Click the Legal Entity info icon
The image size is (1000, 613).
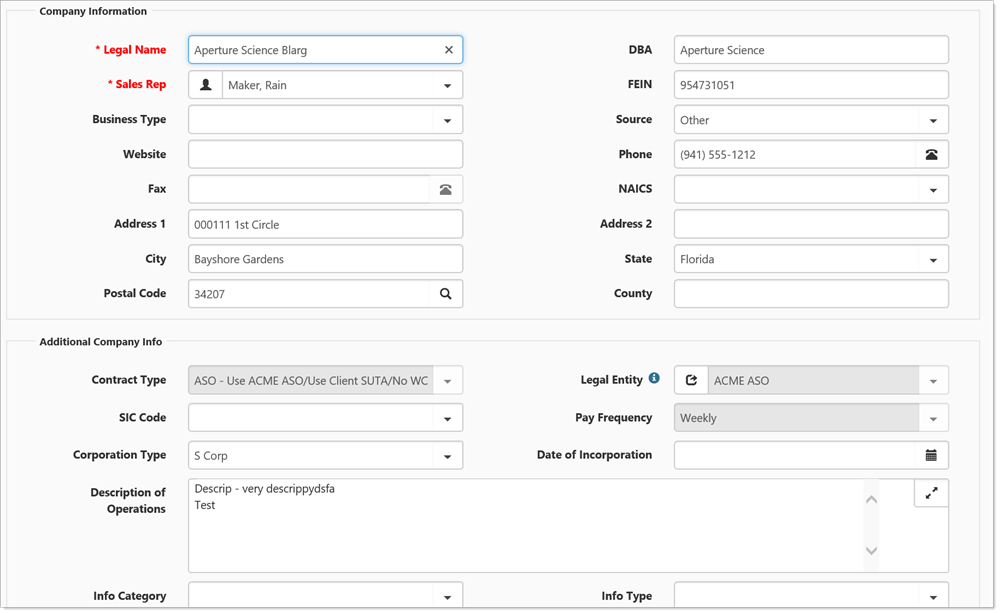coord(654,379)
